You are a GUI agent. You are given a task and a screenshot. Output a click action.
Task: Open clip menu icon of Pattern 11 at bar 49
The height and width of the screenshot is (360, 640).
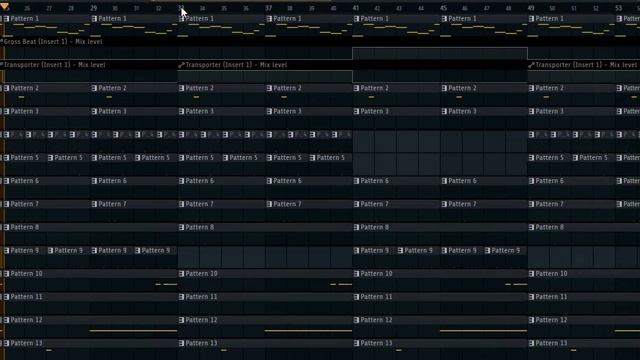[x=532, y=297]
